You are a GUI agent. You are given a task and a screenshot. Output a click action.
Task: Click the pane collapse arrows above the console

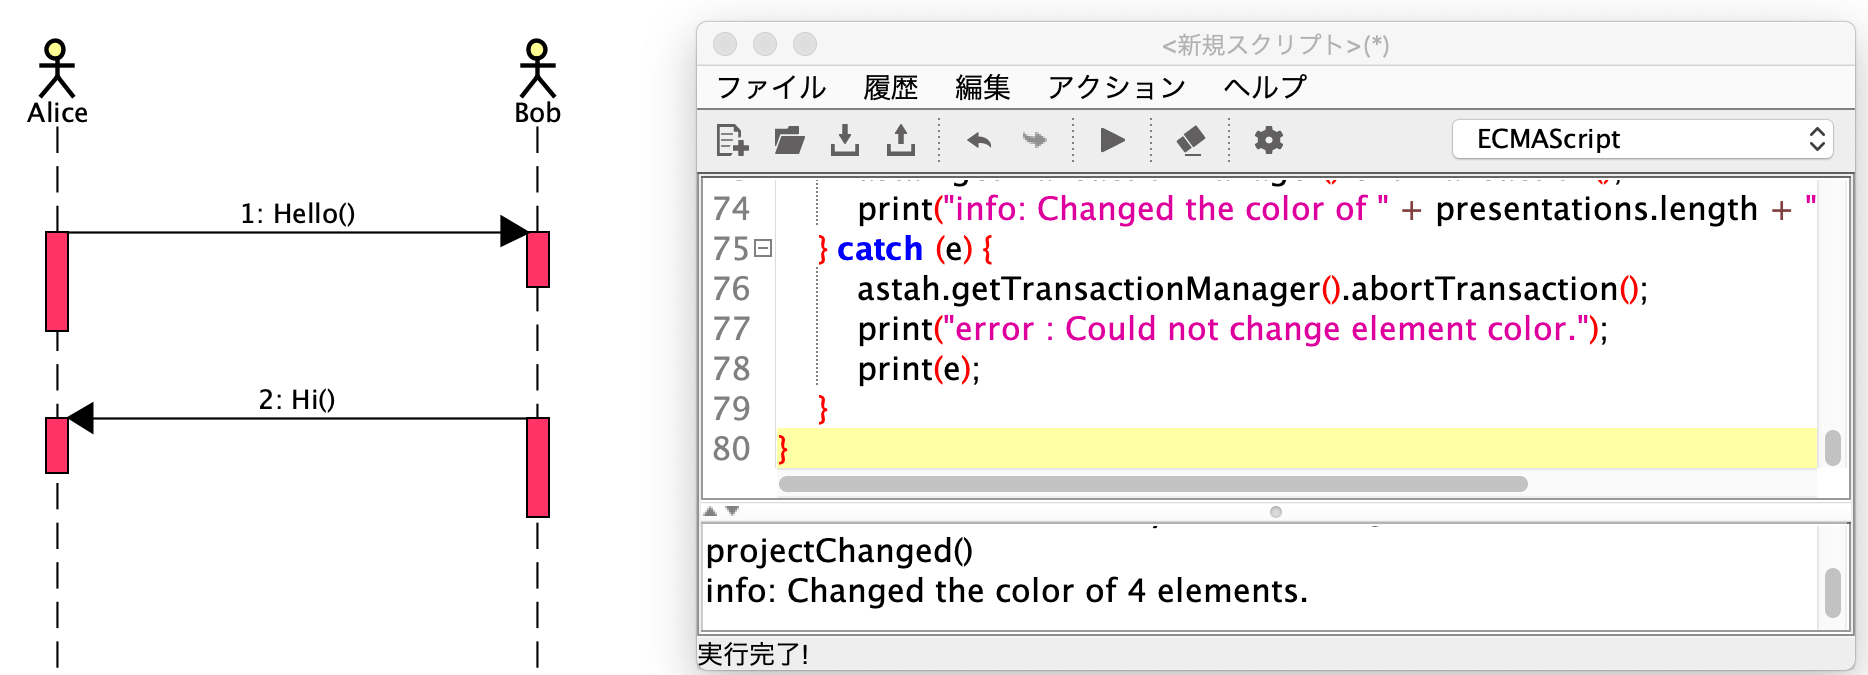[x=721, y=511]
